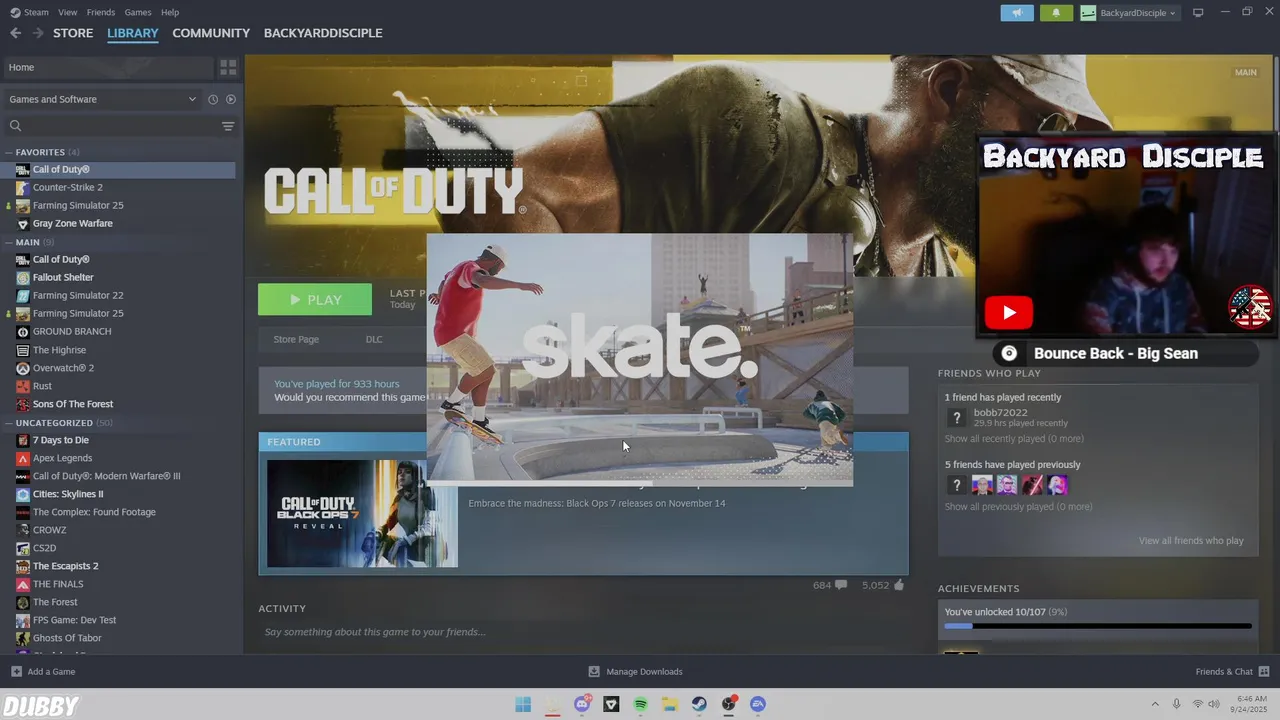Open OBS Studio from the taskbar

point(729,704)
